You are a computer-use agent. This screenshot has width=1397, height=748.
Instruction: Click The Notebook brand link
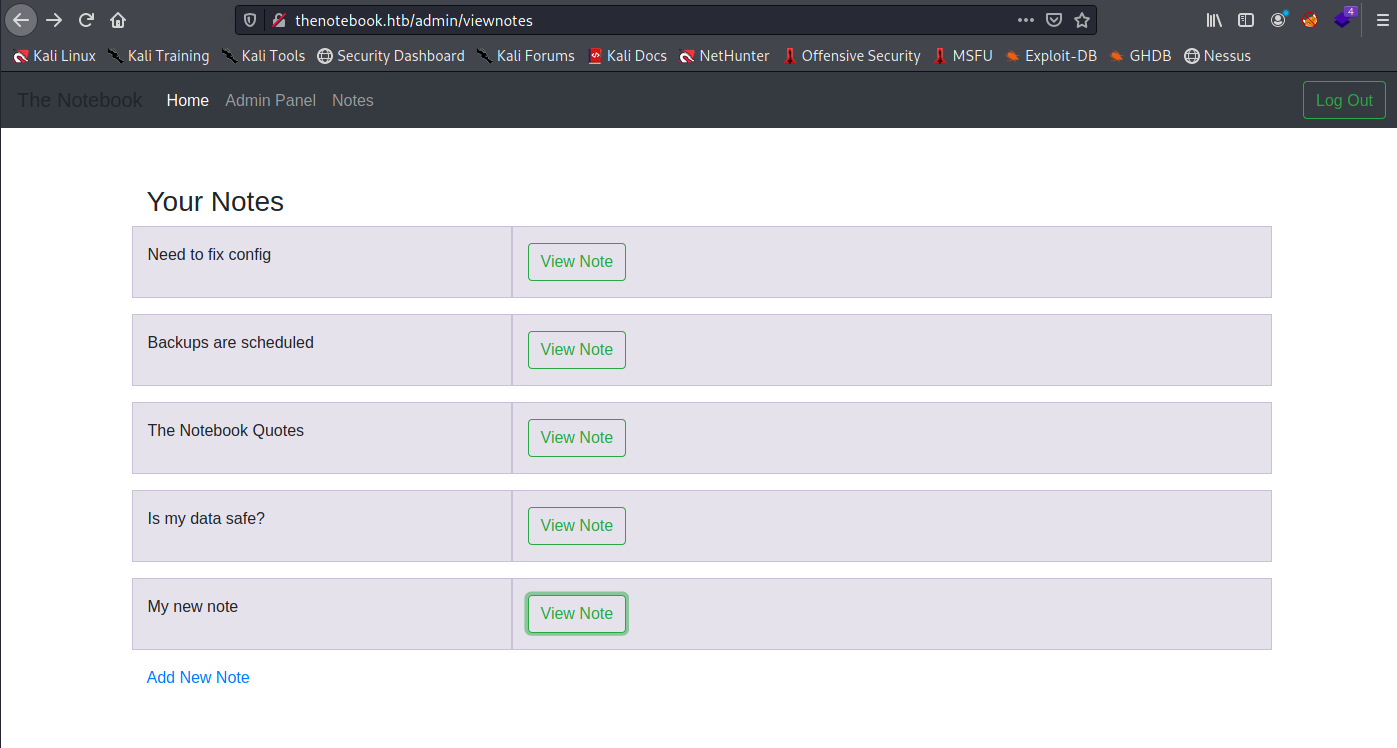pyautogui.click(x=80, y=100)
